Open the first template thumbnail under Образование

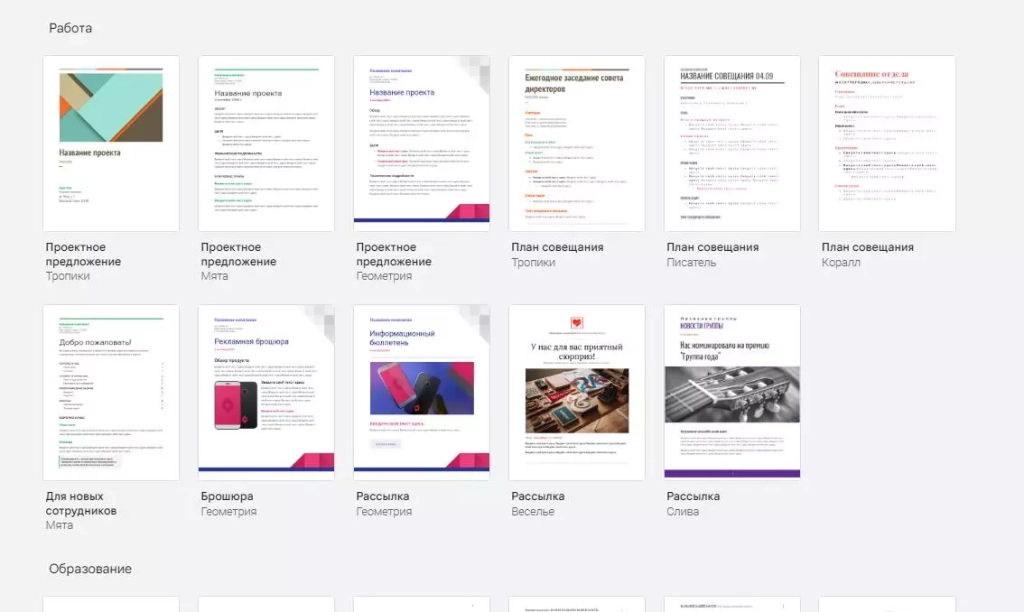click(x=111, y=604)
